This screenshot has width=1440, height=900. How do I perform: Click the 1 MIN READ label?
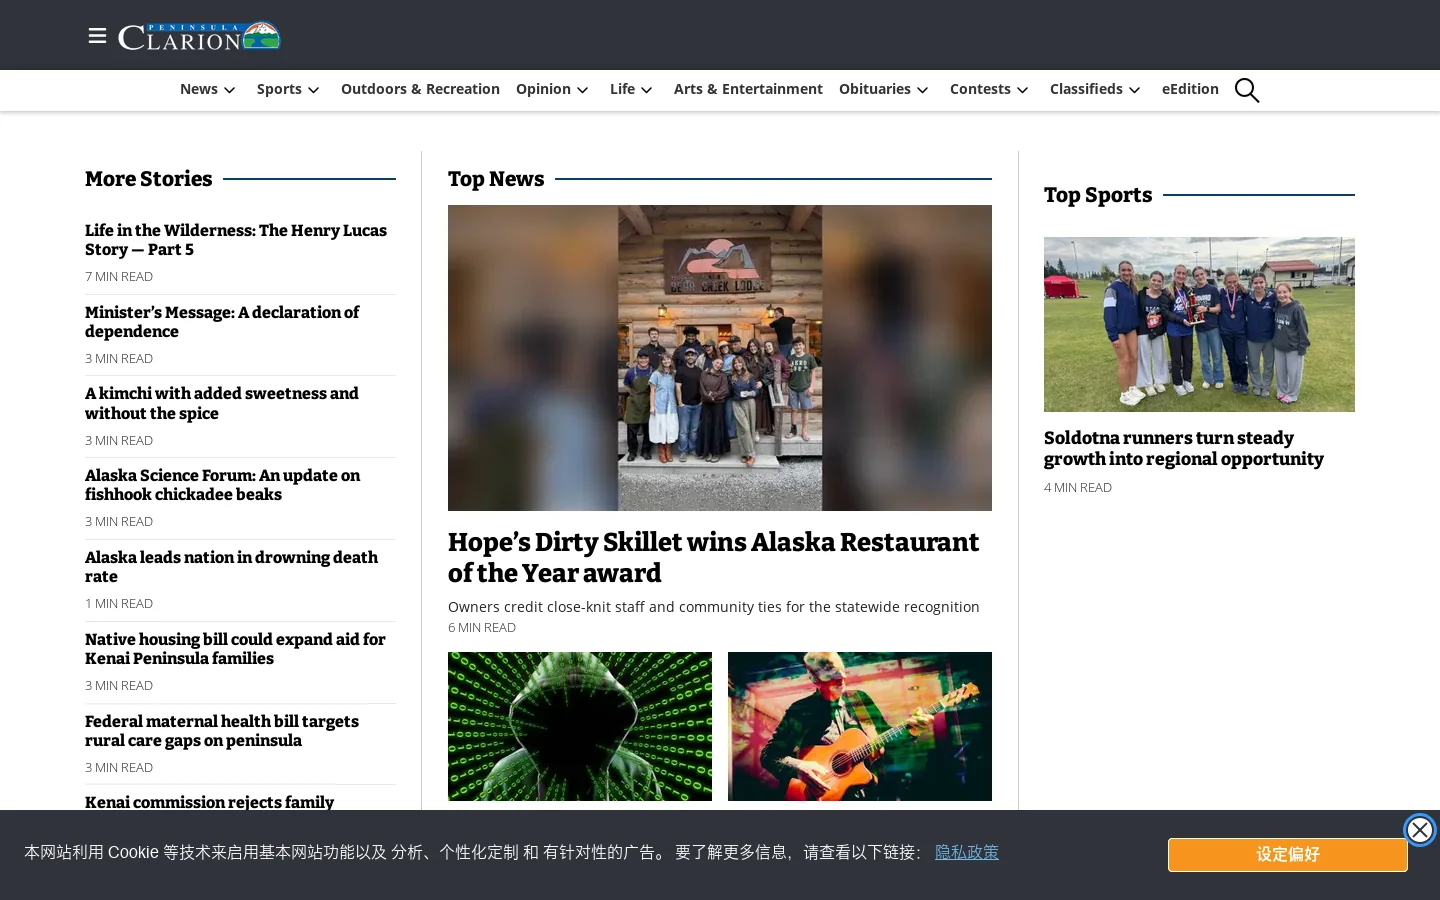click(119, 603)
